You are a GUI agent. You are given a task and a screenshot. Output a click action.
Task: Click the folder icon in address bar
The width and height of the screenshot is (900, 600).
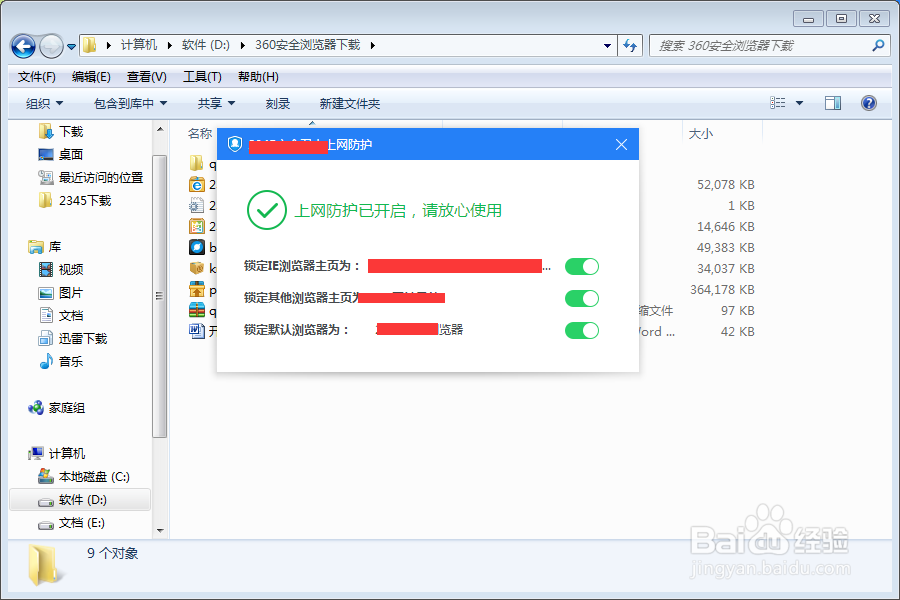coord(90,45)
